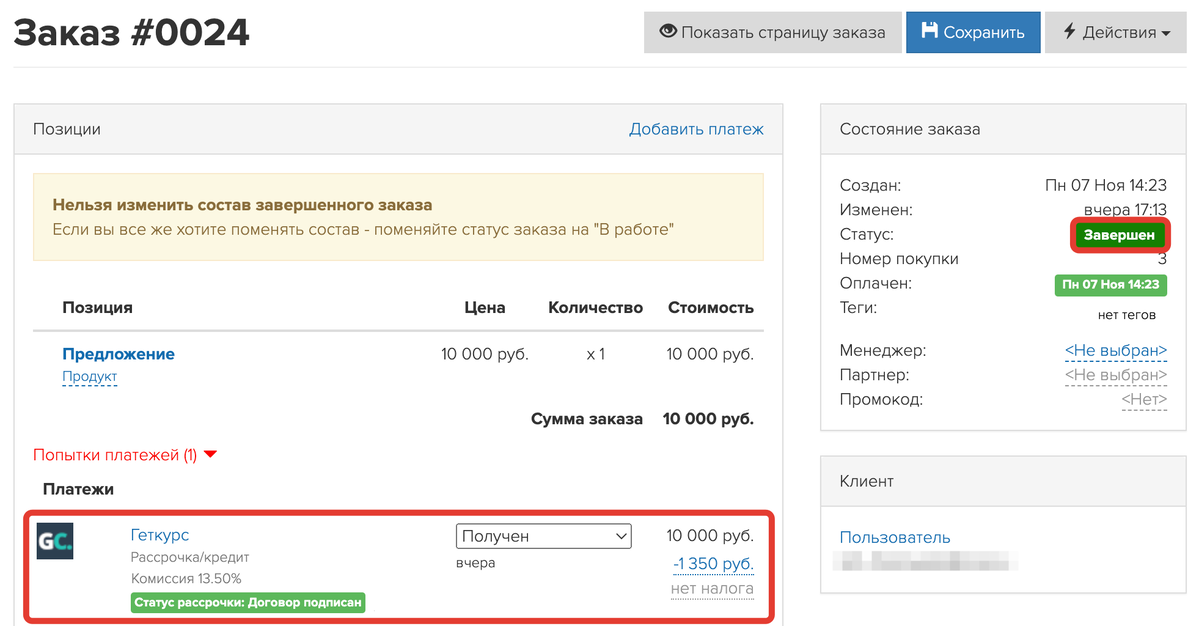Click the Комиссия 13.50% text
Image resolution: width=1199 pixels, height=626 pixels.
click(186, 579)
